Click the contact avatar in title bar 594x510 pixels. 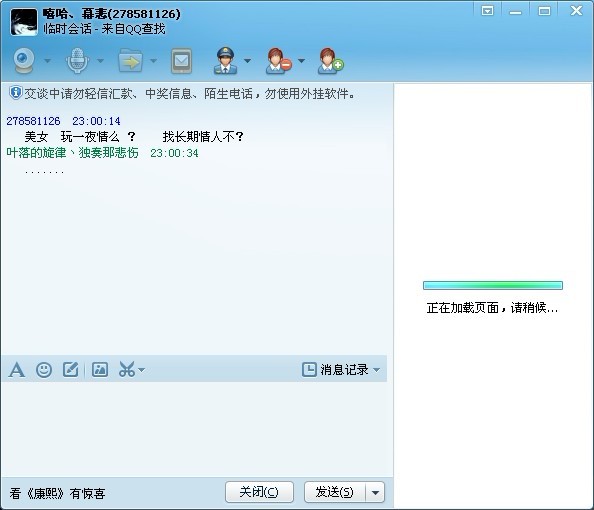click(x=24, y=22)
